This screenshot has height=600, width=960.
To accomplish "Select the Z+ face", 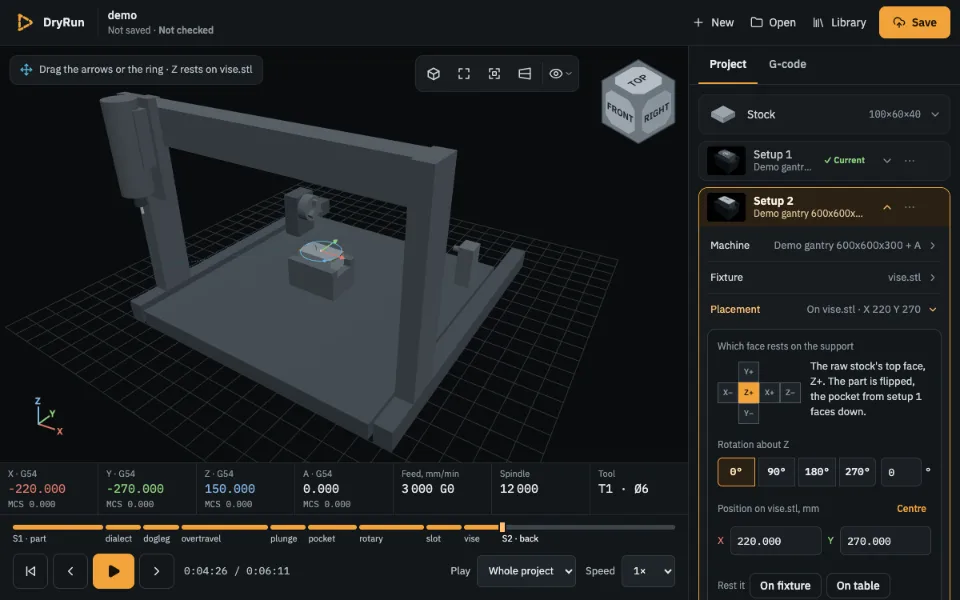I will pyautogui.click(x=748, y=392).
